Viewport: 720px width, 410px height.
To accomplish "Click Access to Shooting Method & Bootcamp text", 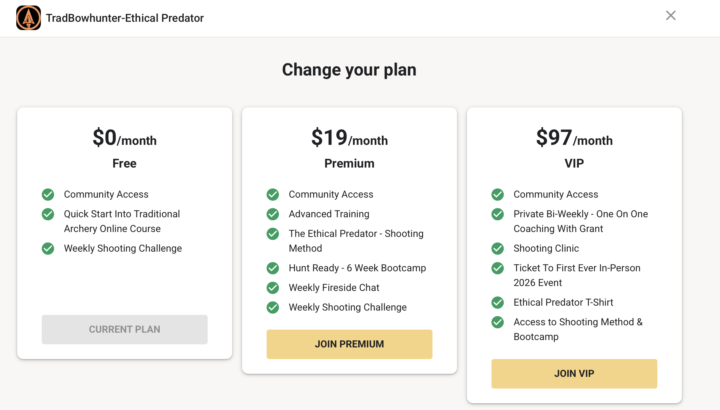I will pos(578,329).
